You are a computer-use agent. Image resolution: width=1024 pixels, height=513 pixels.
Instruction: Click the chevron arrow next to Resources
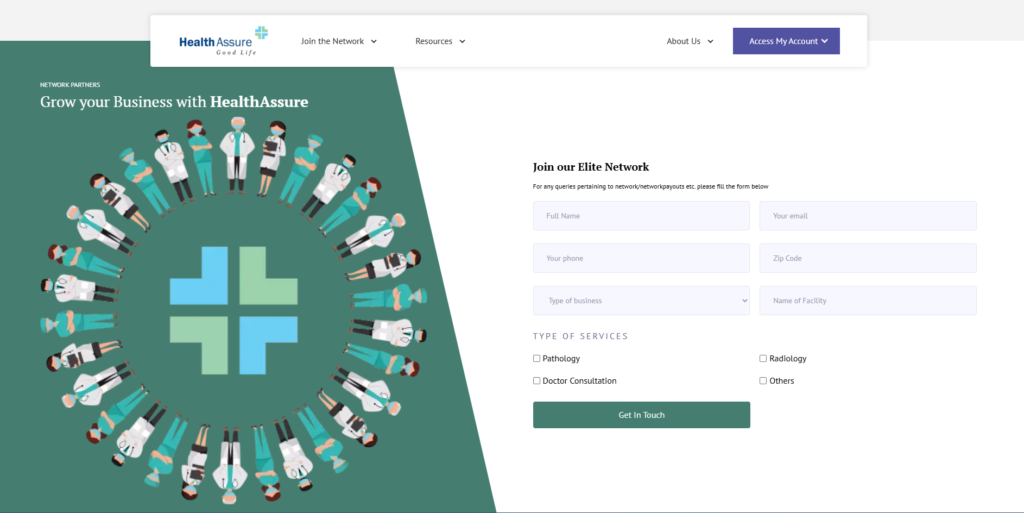tap(463, 42)
